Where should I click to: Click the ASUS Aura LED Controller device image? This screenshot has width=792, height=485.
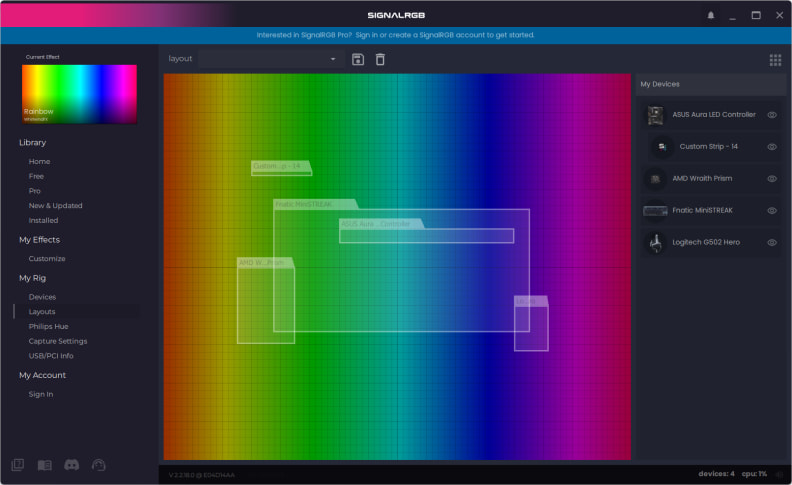click(656, 115)
